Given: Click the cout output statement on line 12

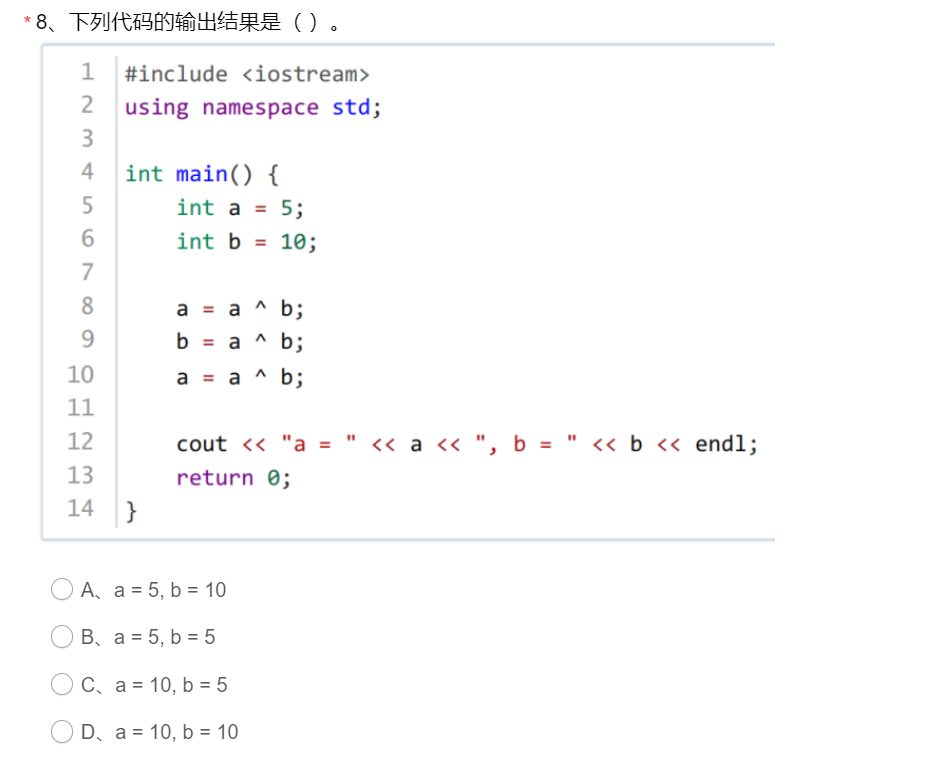Looking at the screenshot, I should (x=467, y=445).
